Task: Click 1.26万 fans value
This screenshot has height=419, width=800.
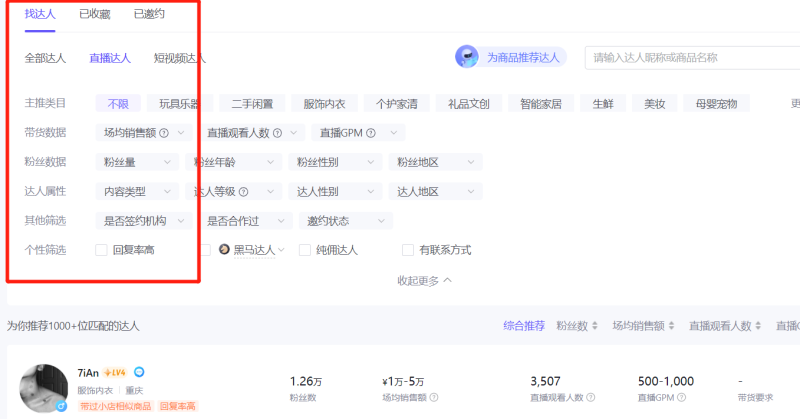Action: 306,381
